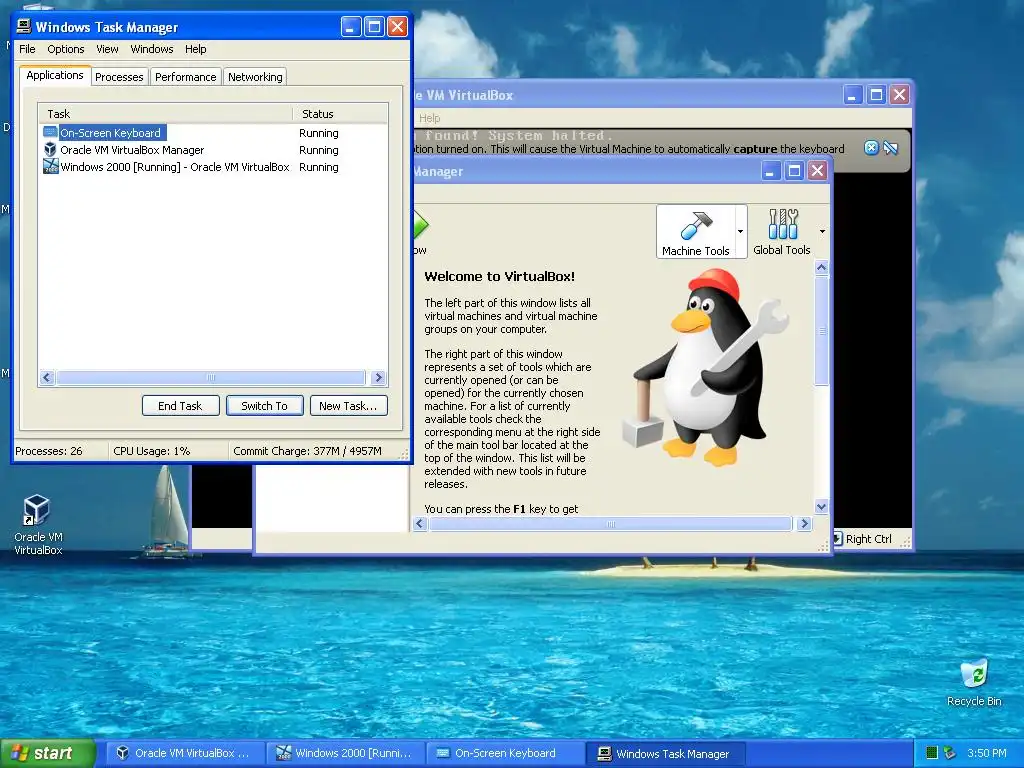This screenshot has height=768, width=1024.
Task: Open the Windows menu in Task Manager
Action: tap(152, 49)
